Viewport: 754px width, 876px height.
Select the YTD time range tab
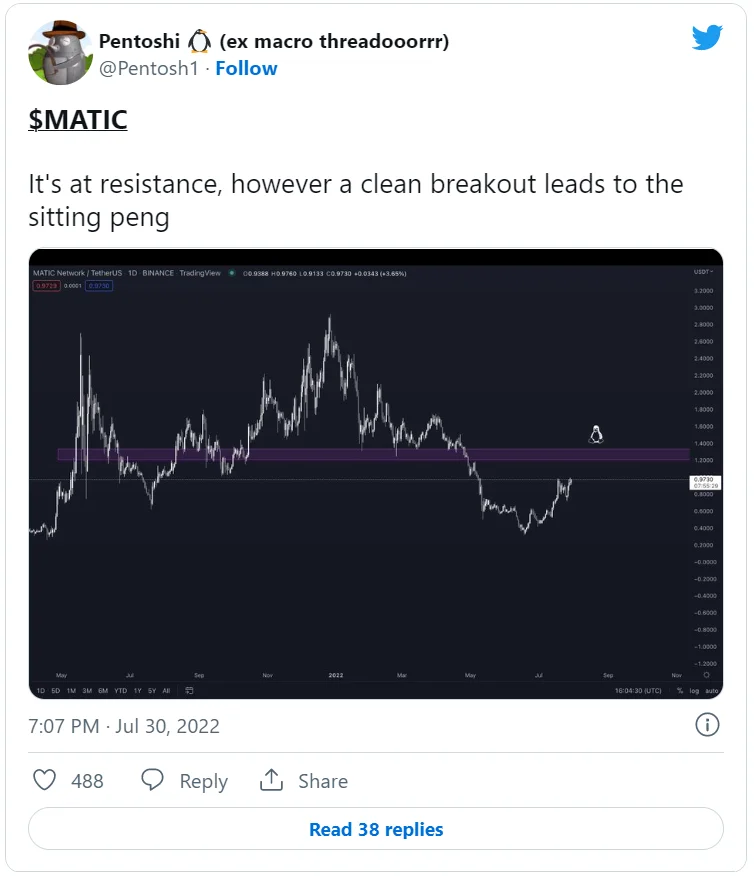click(x=121, y=690)
